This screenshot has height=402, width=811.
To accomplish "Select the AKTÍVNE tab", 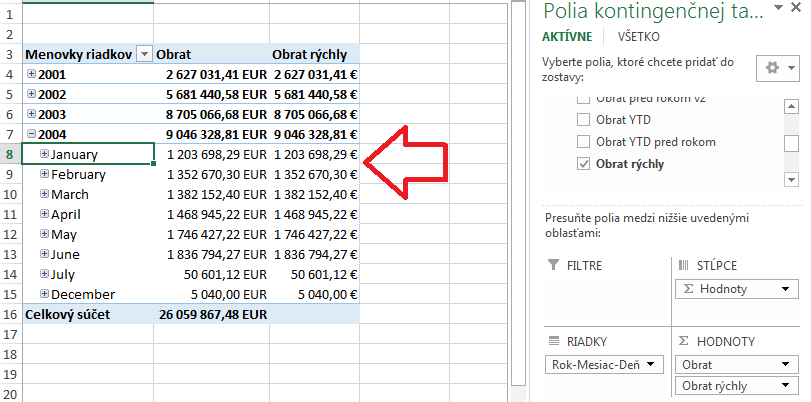I will [566, 36].
